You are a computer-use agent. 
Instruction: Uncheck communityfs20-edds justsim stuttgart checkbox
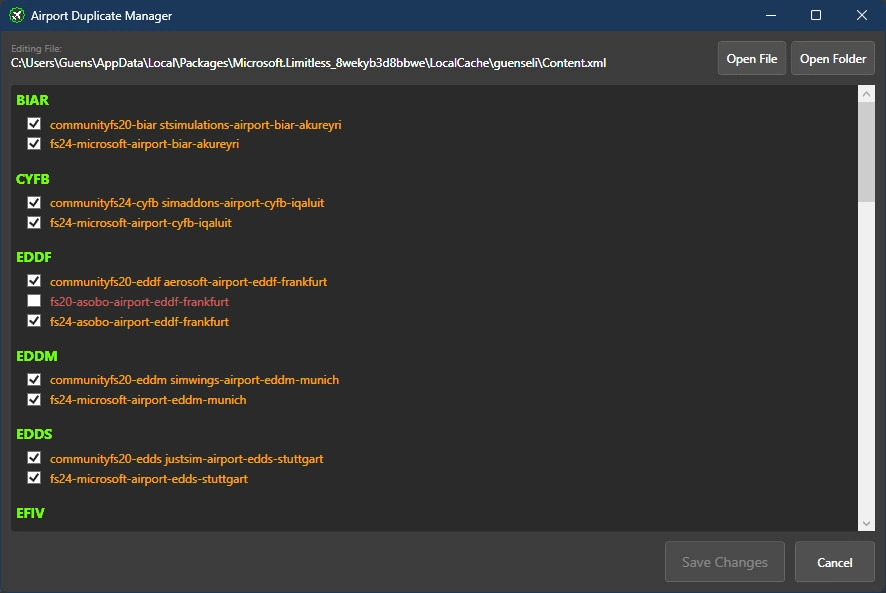34,458
